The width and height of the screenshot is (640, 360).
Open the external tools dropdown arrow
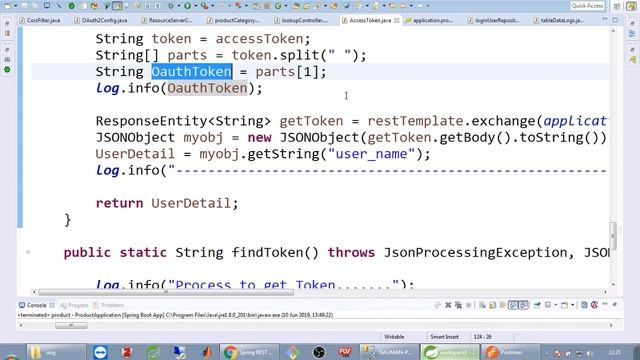[213, 6]
